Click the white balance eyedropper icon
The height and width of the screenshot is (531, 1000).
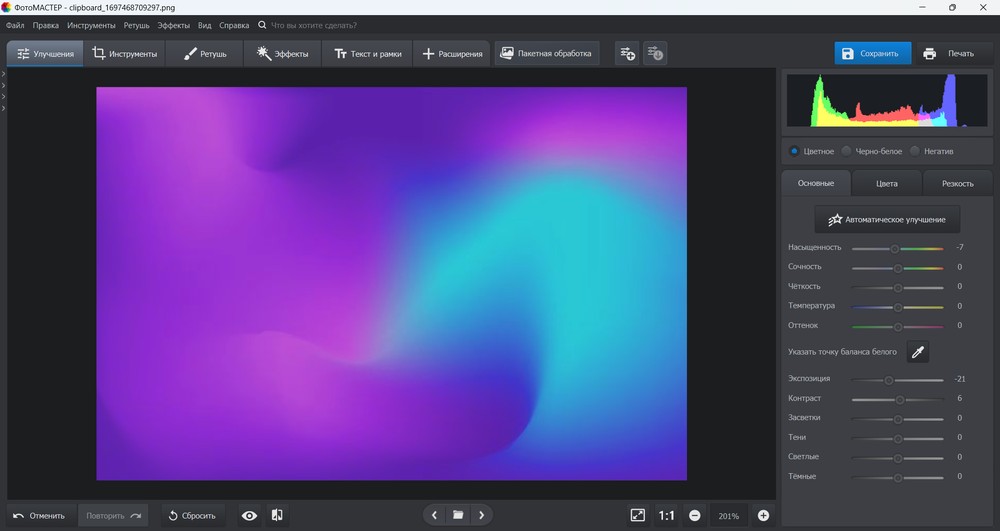pos(917,351)
